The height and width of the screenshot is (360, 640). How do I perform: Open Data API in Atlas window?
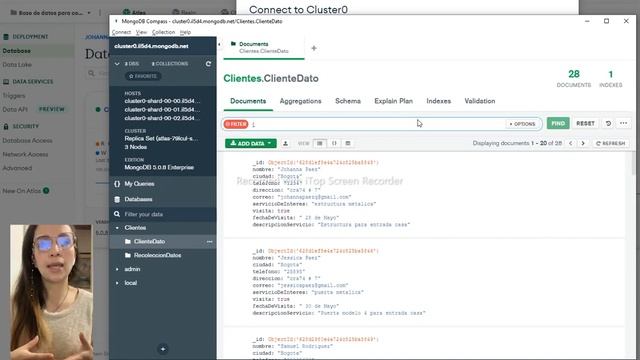tap(15, 109)
